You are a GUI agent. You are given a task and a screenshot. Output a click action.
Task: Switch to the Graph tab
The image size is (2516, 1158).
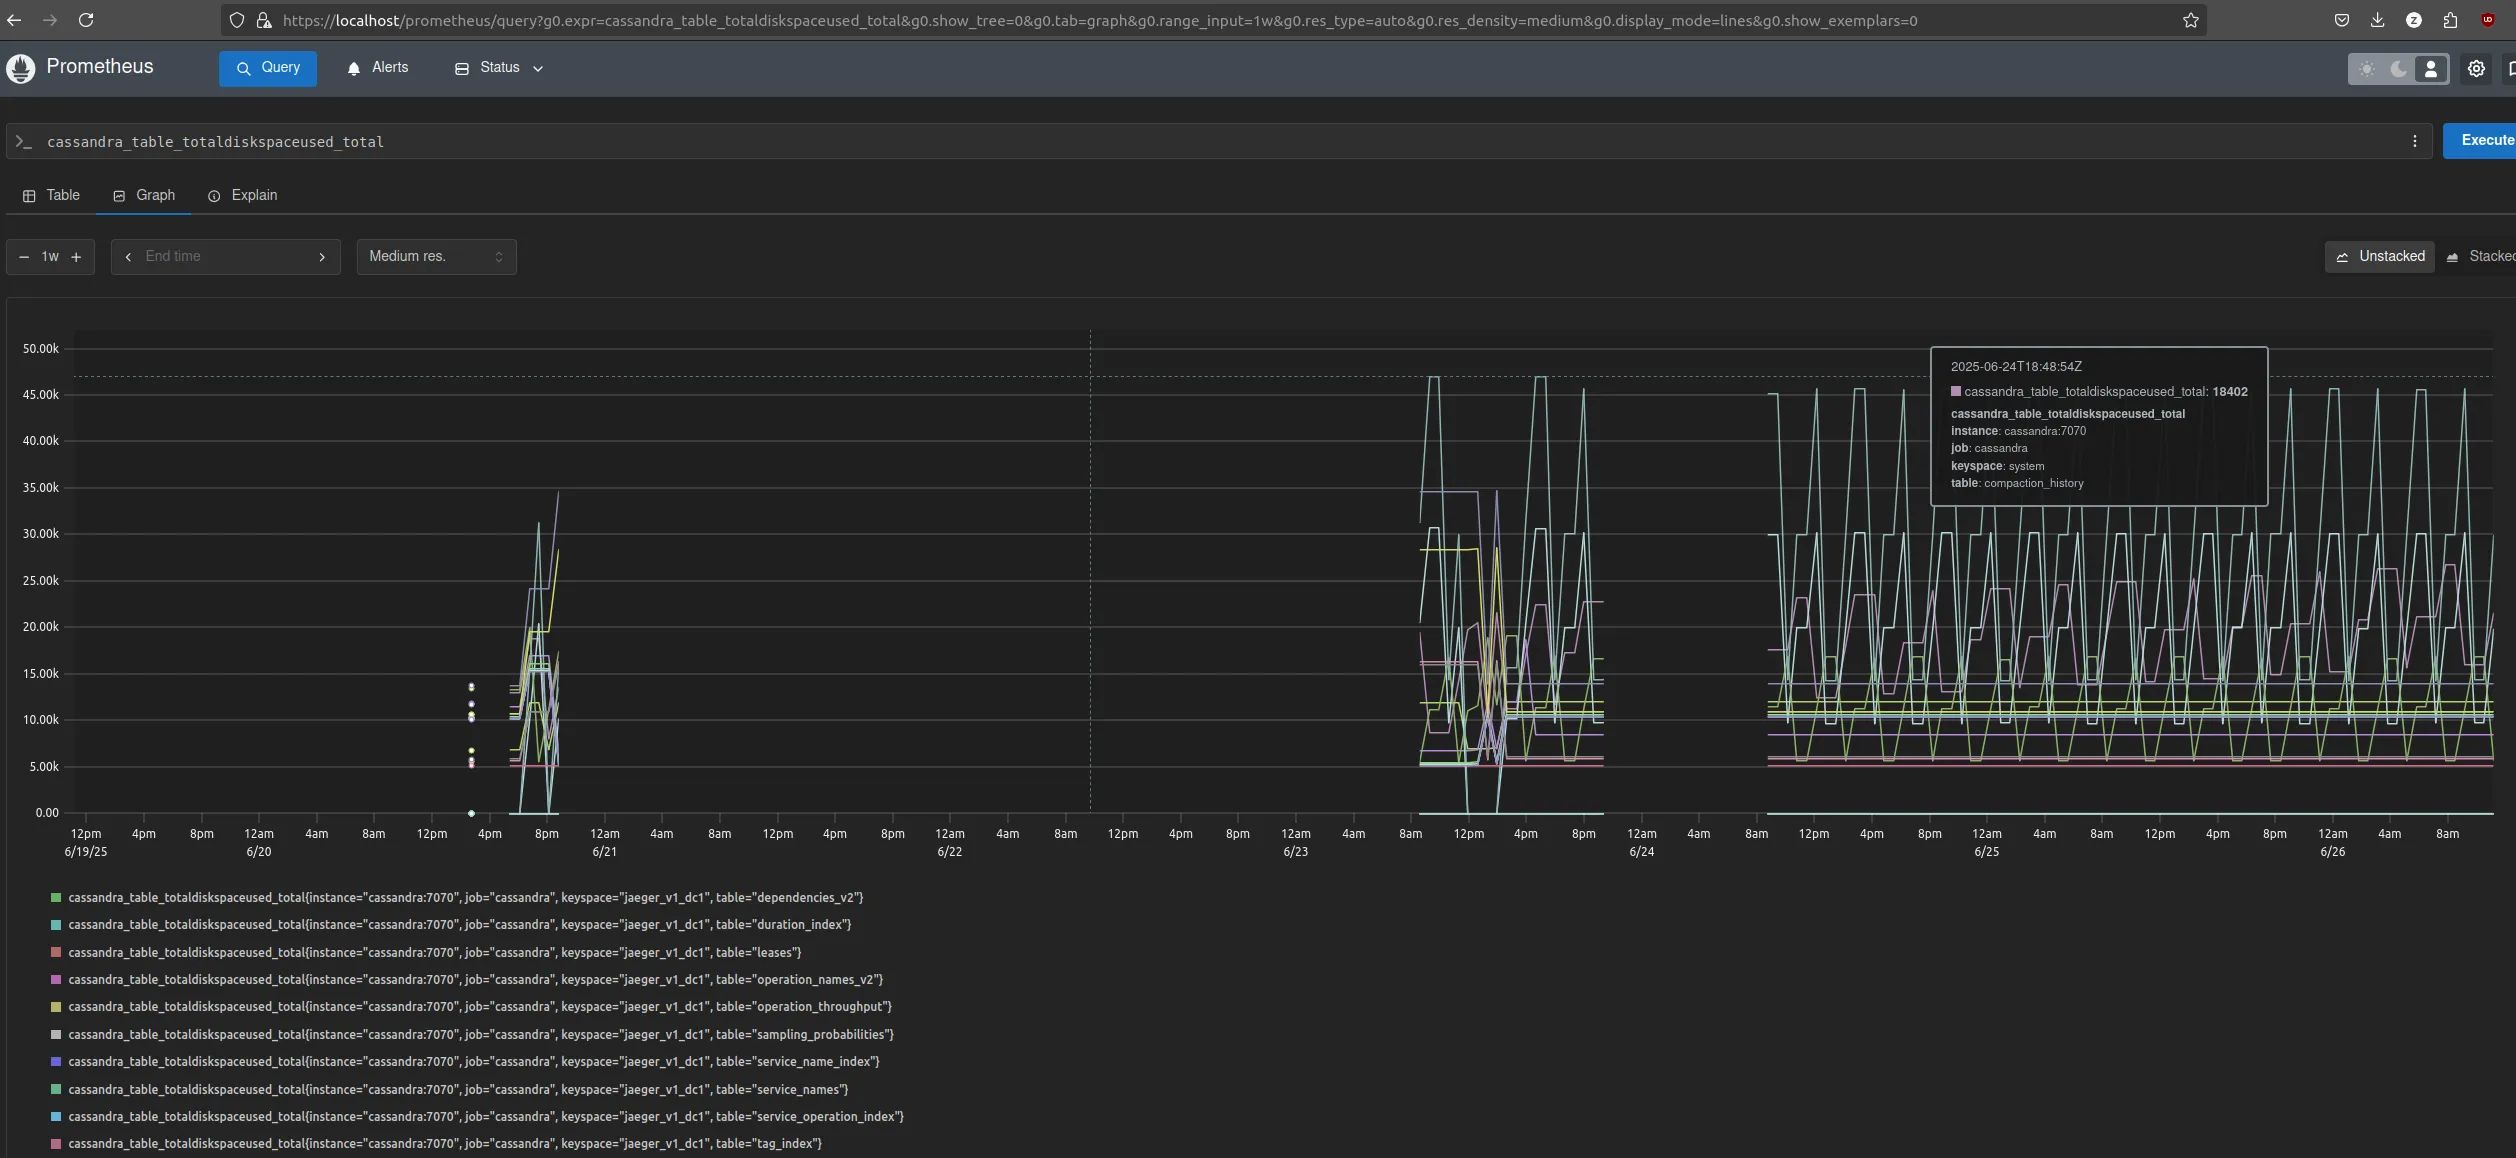[x=144, y=195]
